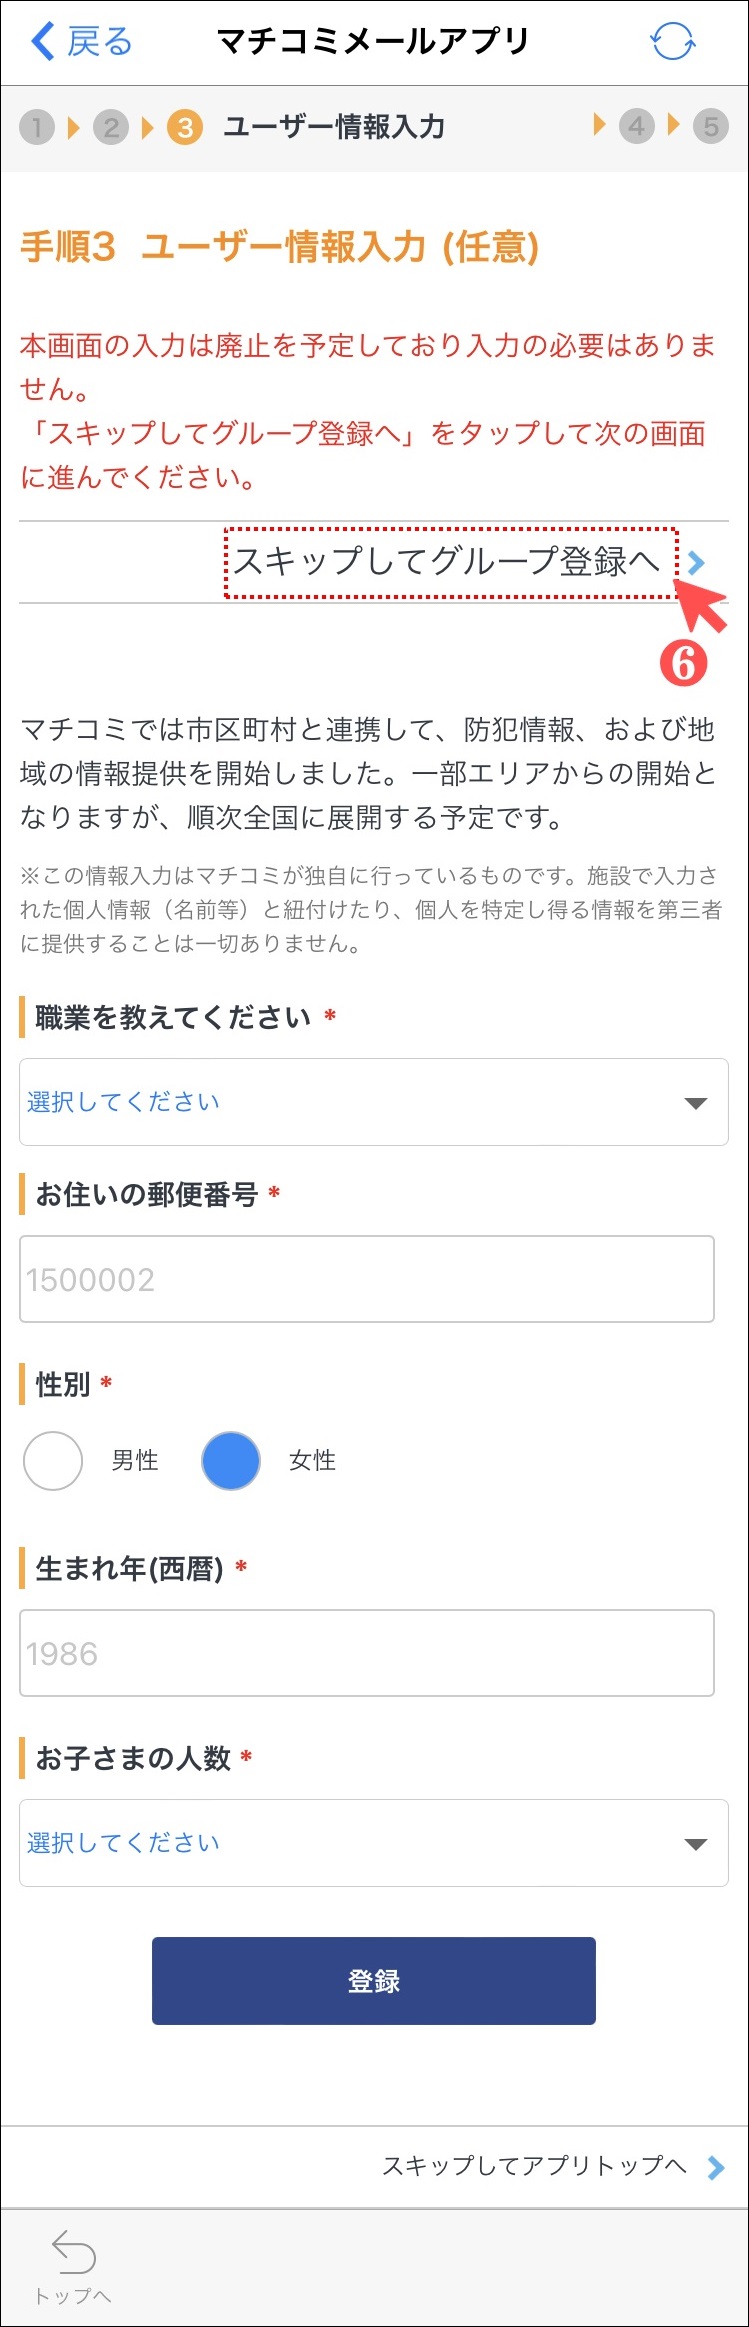Tap chevron beside スキップしてアプリトップへ

(715, 2168)
